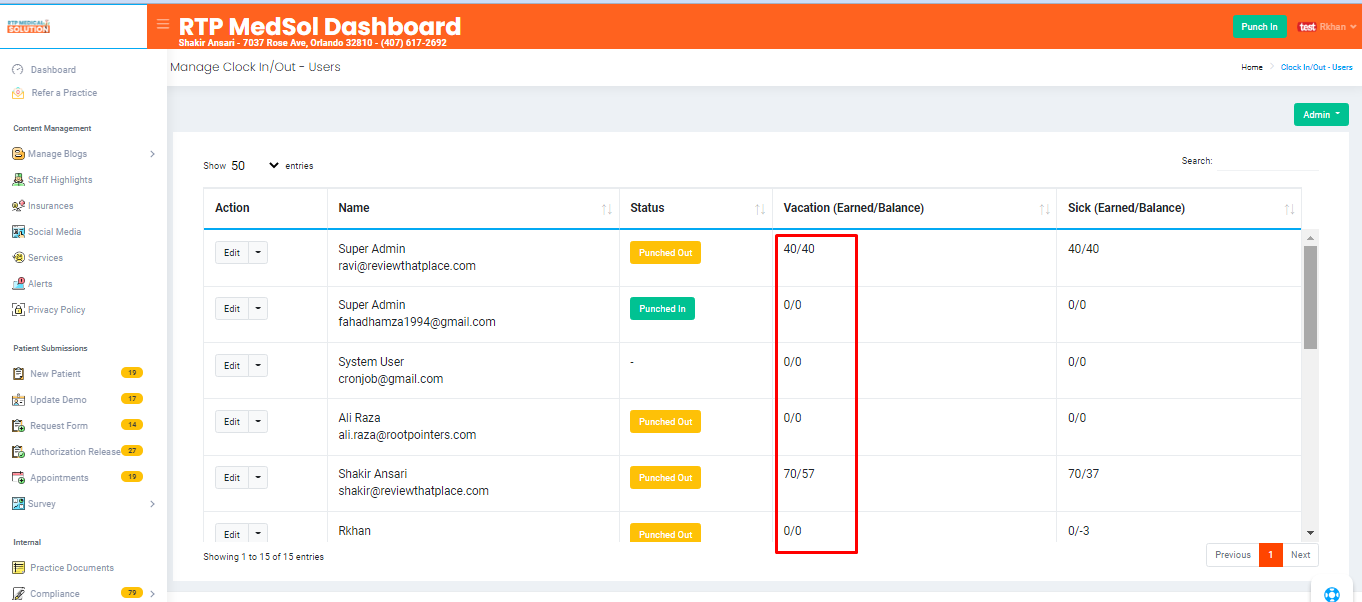
Task: Click the Services sidebar icon
Action: click(18, 258)
